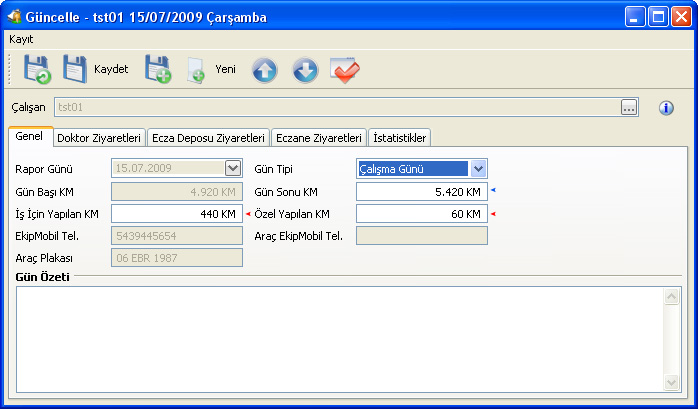Click the Gün Sonu KM field

point(421,191)
